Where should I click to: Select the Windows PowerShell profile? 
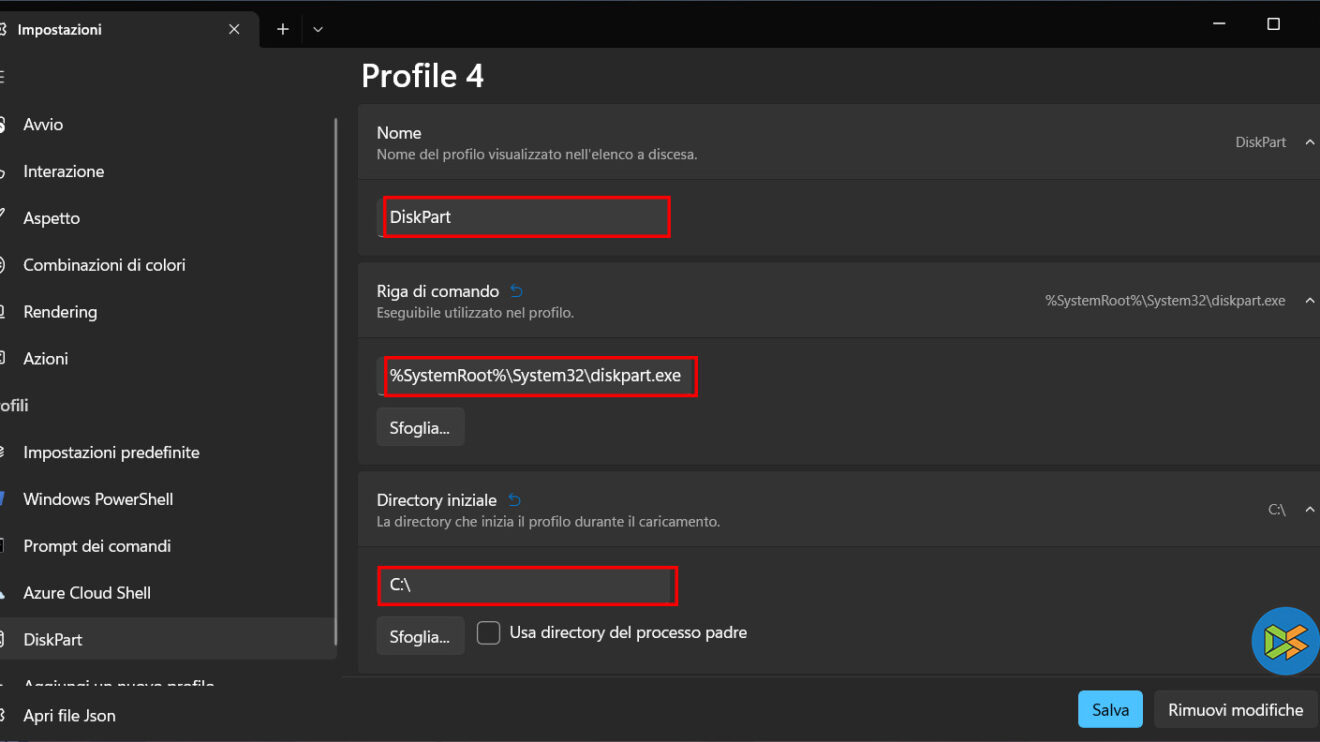tap(98, 499)
